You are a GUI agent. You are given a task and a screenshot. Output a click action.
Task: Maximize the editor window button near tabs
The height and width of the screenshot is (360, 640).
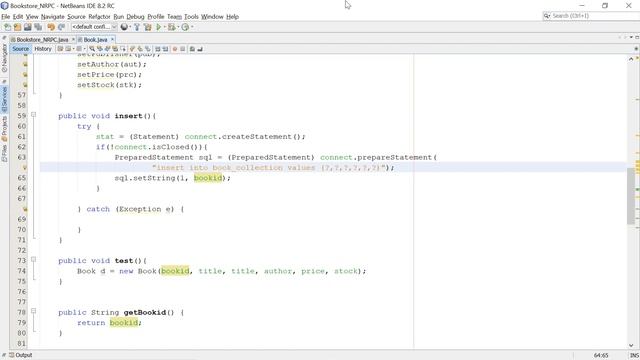(637, 37)
